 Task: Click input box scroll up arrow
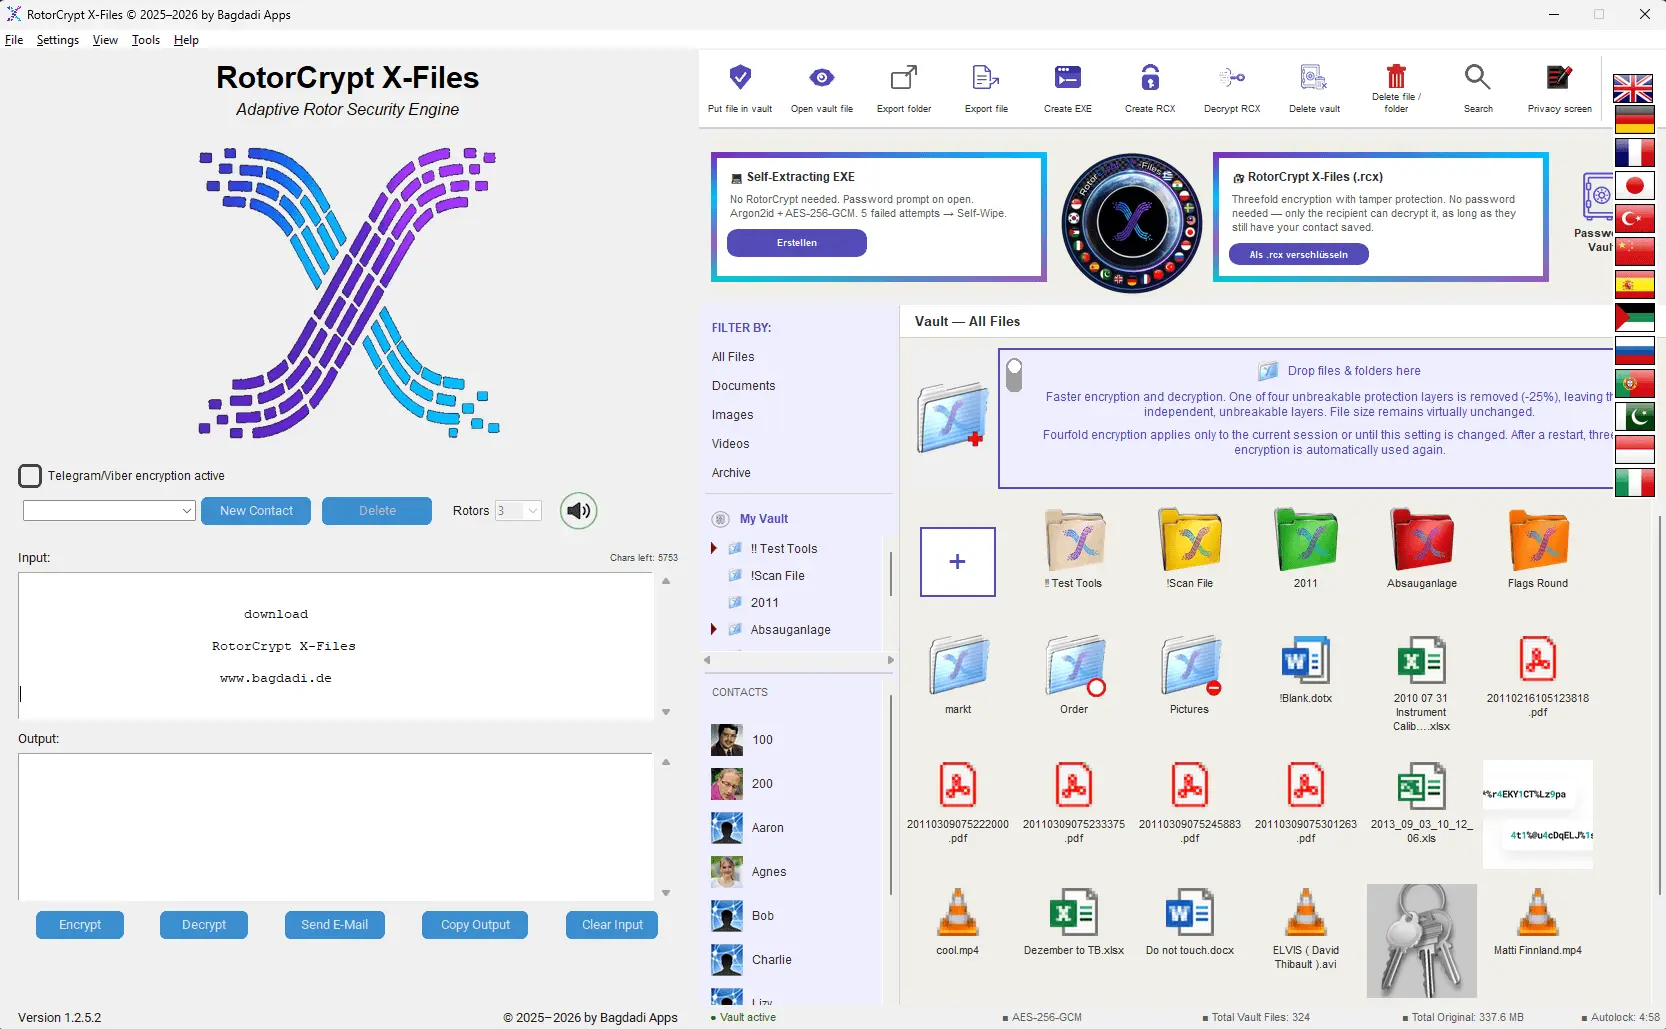(666, 581)
